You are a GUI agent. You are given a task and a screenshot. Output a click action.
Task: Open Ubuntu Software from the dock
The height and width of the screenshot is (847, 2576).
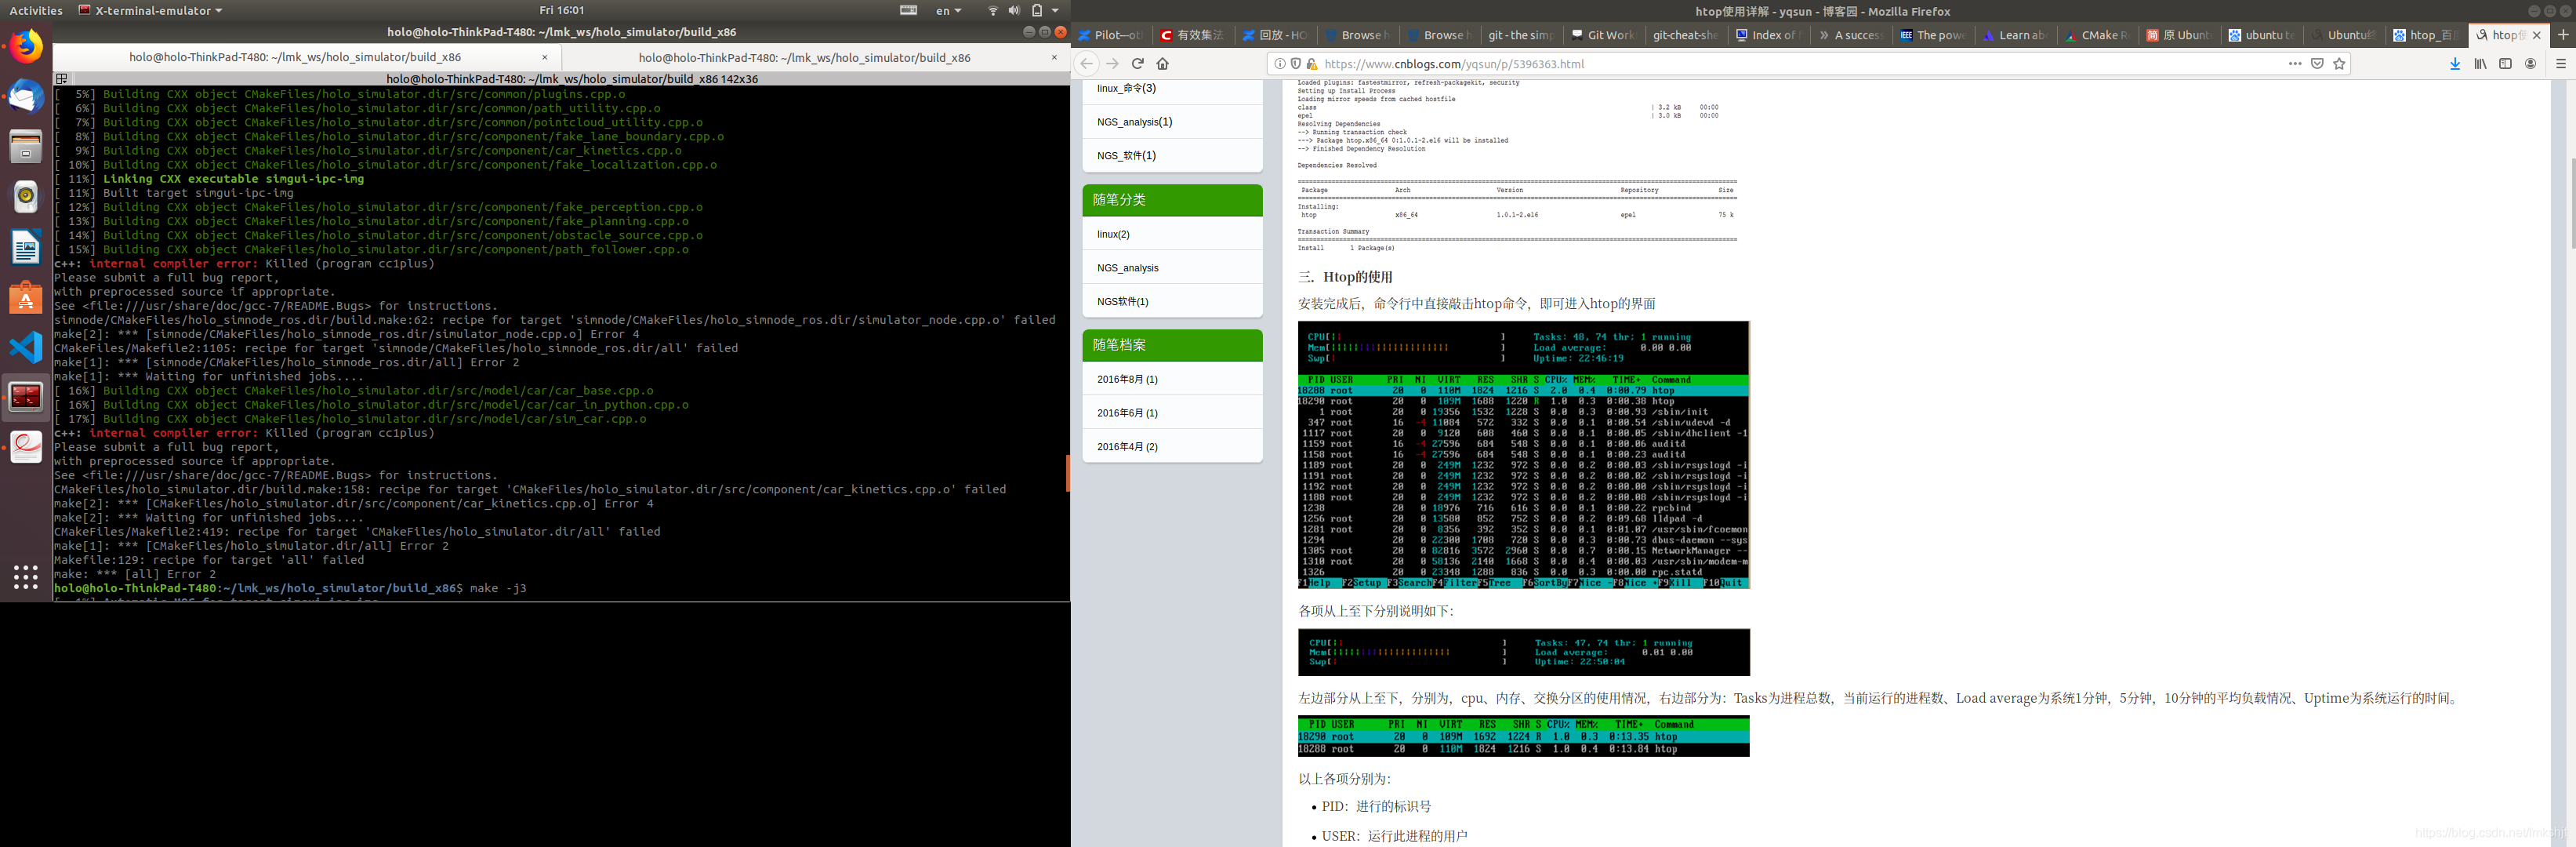pyautogui.click(x=26, y=297)
